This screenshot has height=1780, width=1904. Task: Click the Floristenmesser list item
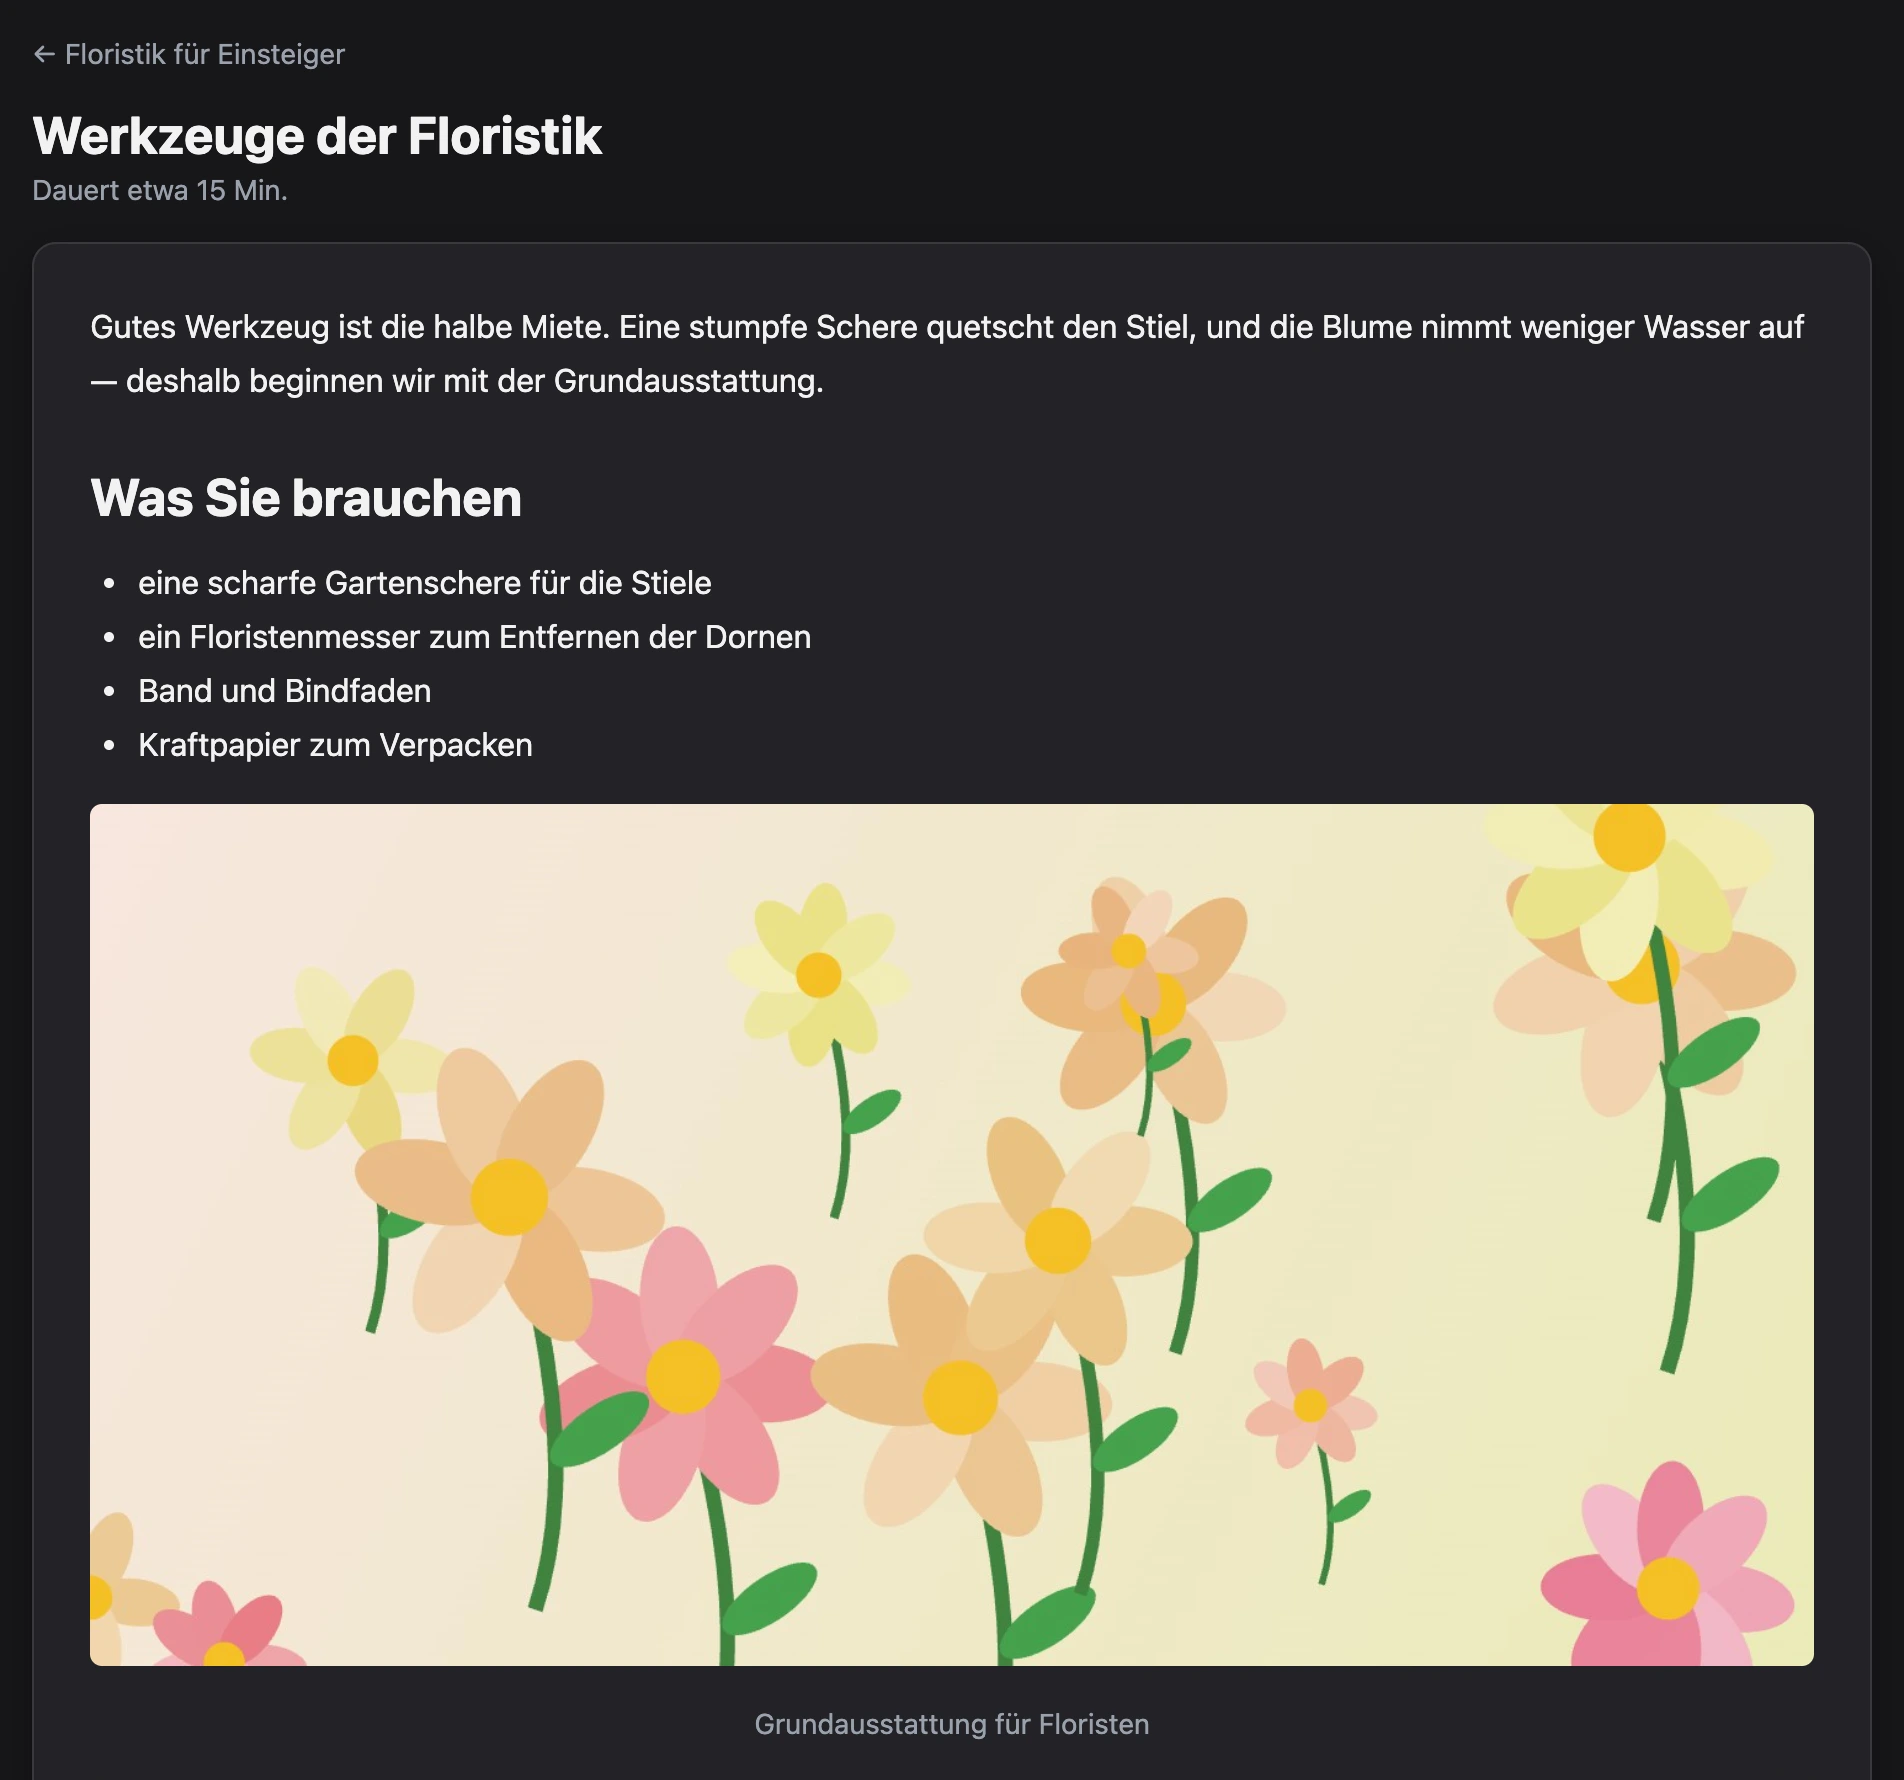tap(474, 637)
